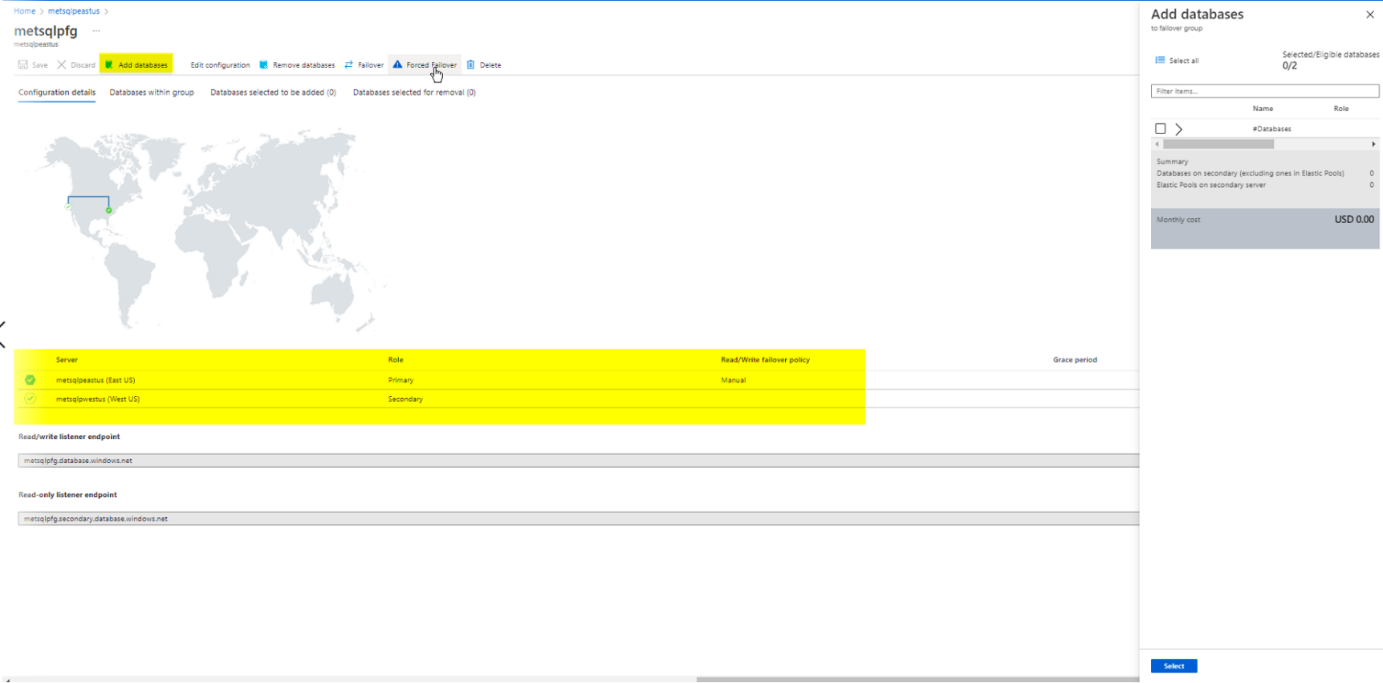
Task: Click the panel's horizontal scrollbar thumb
Action: [1218, 144]
